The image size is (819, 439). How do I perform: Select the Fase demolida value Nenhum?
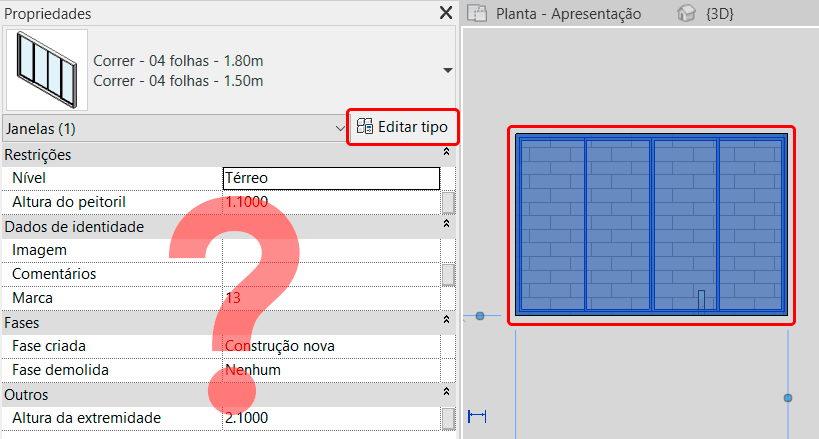click(x=330, y=370)
